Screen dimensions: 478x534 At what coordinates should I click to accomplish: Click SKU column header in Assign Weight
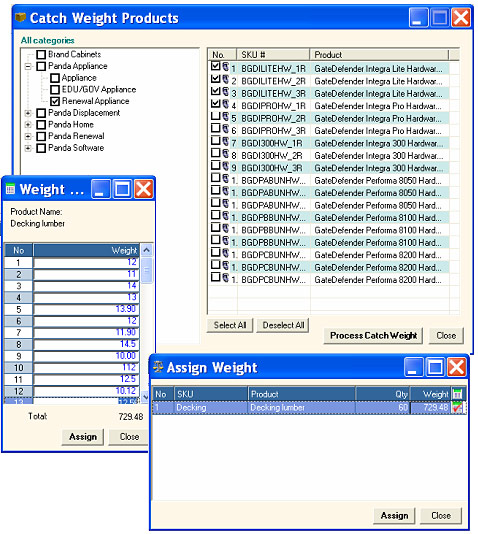(211, 394)
